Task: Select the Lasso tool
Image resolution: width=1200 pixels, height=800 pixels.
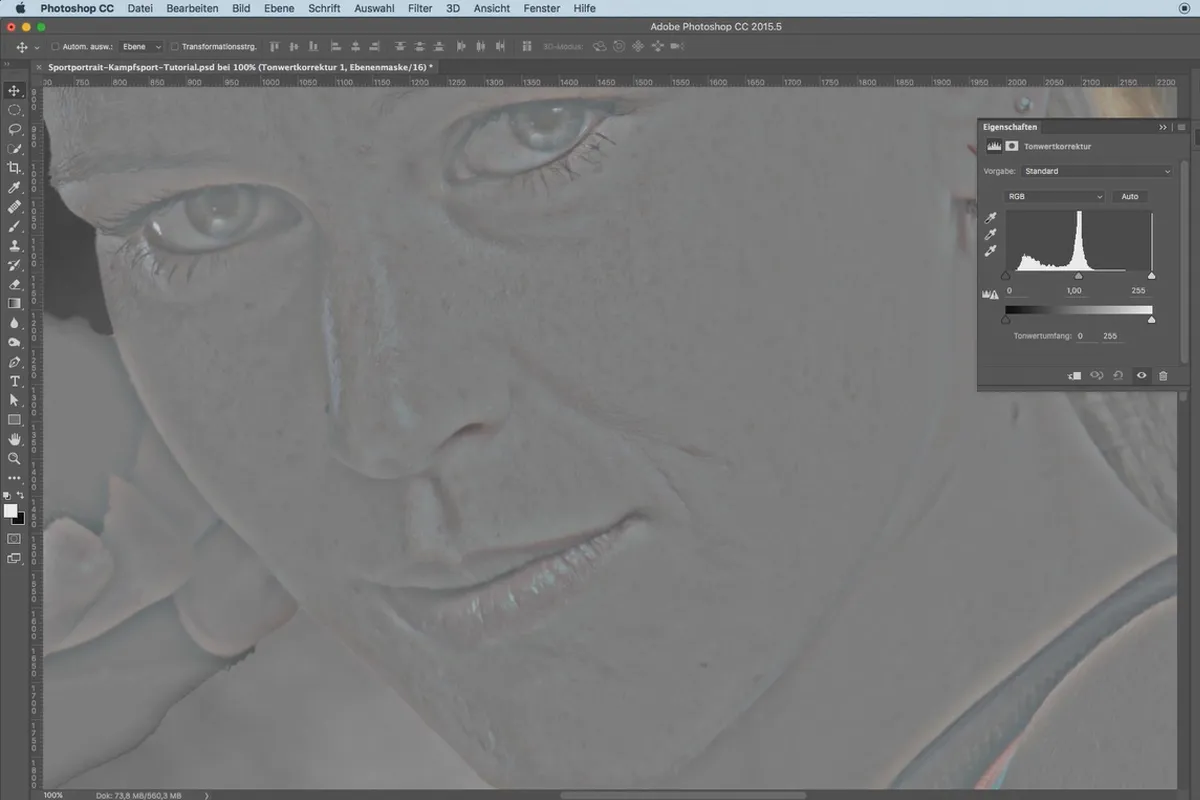Action: click(x=14, y=129)
